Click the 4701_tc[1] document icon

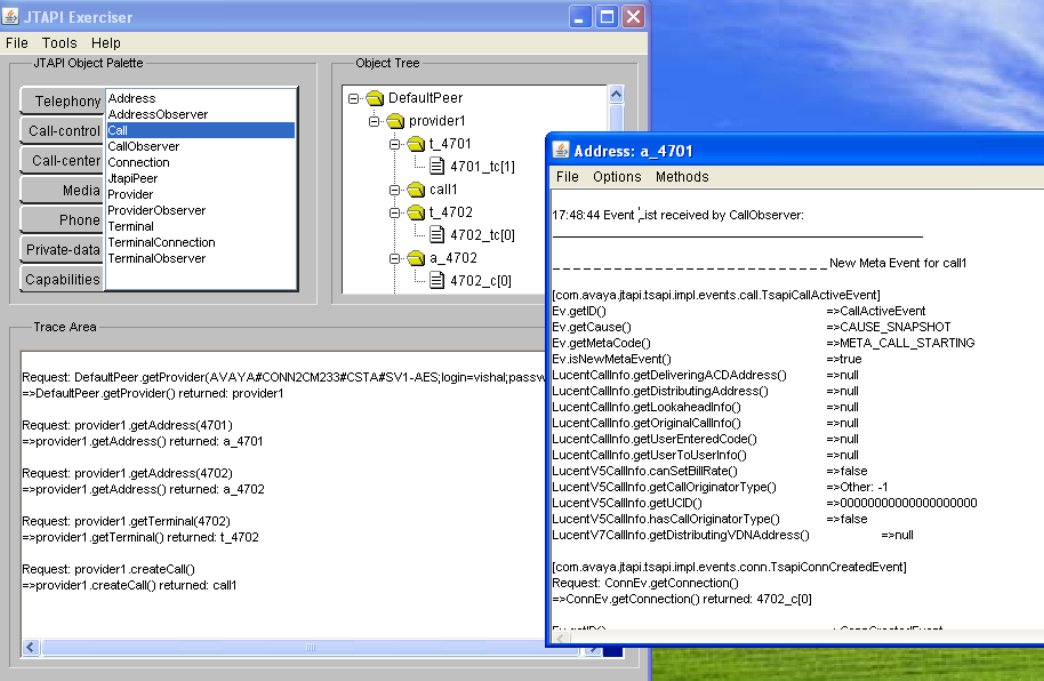click(x=437, y=166)
